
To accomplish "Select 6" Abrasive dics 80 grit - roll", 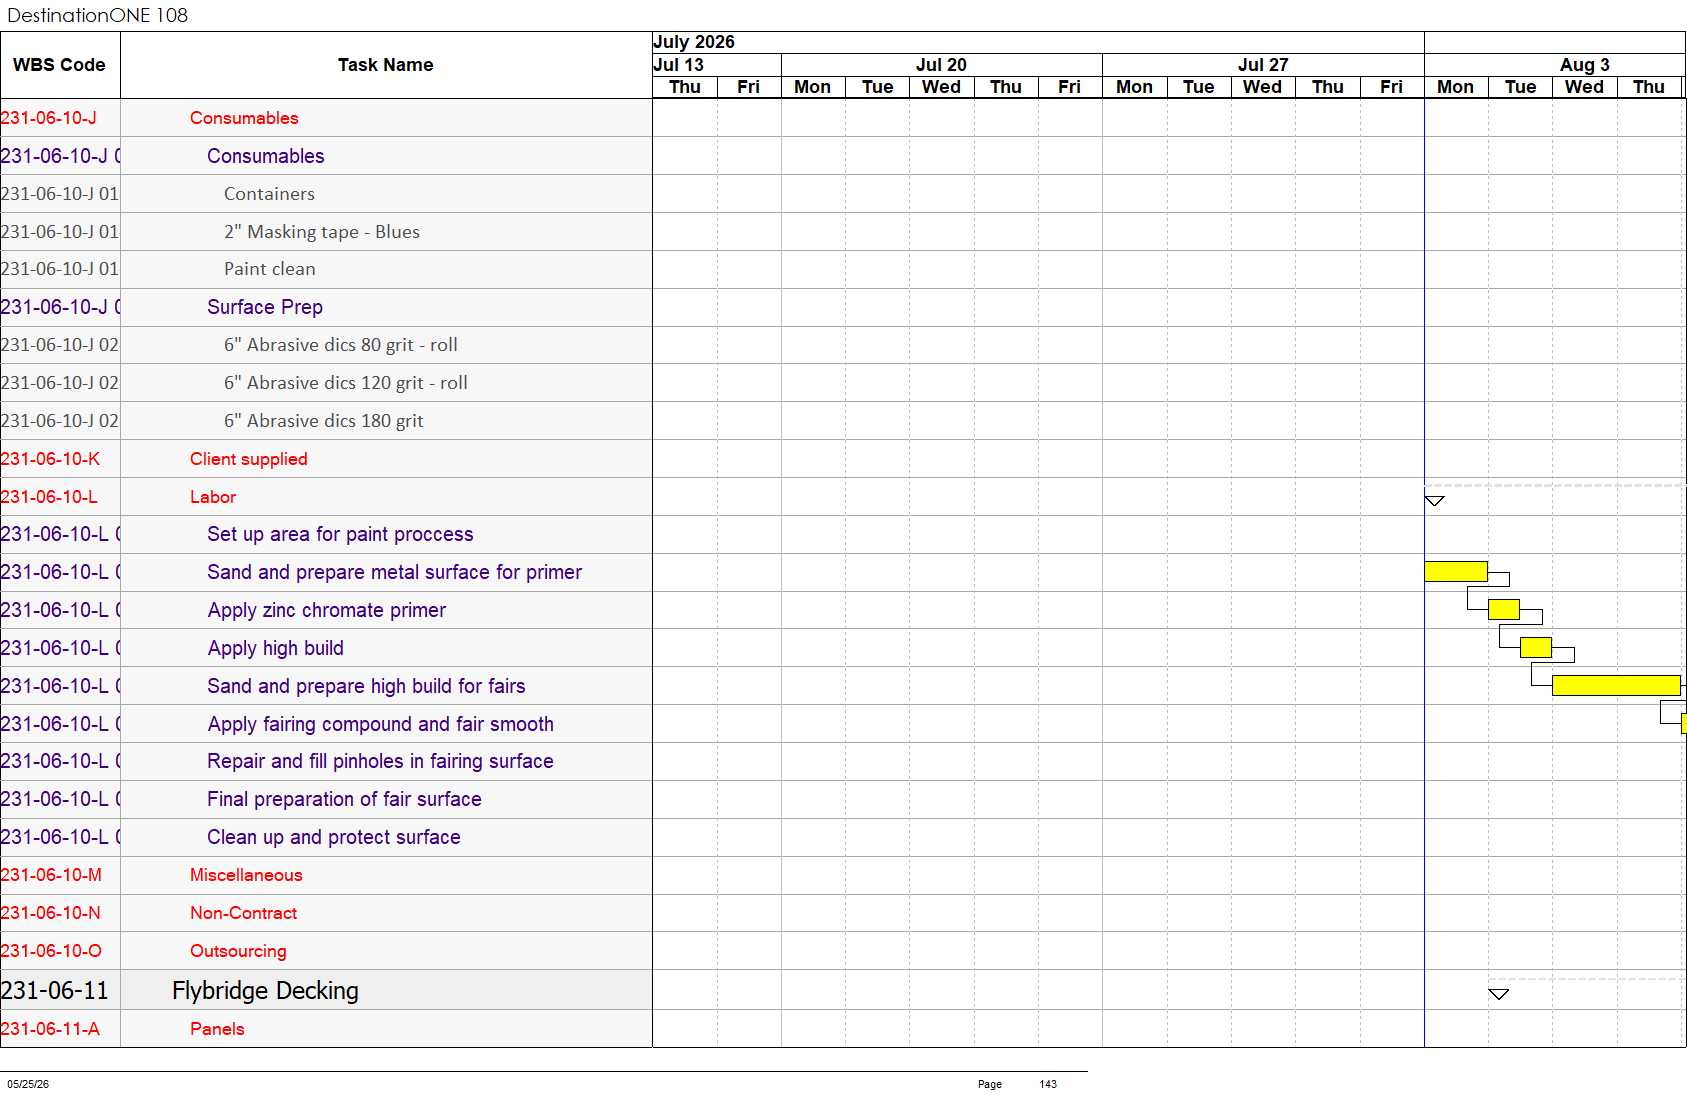I will 326,345.
